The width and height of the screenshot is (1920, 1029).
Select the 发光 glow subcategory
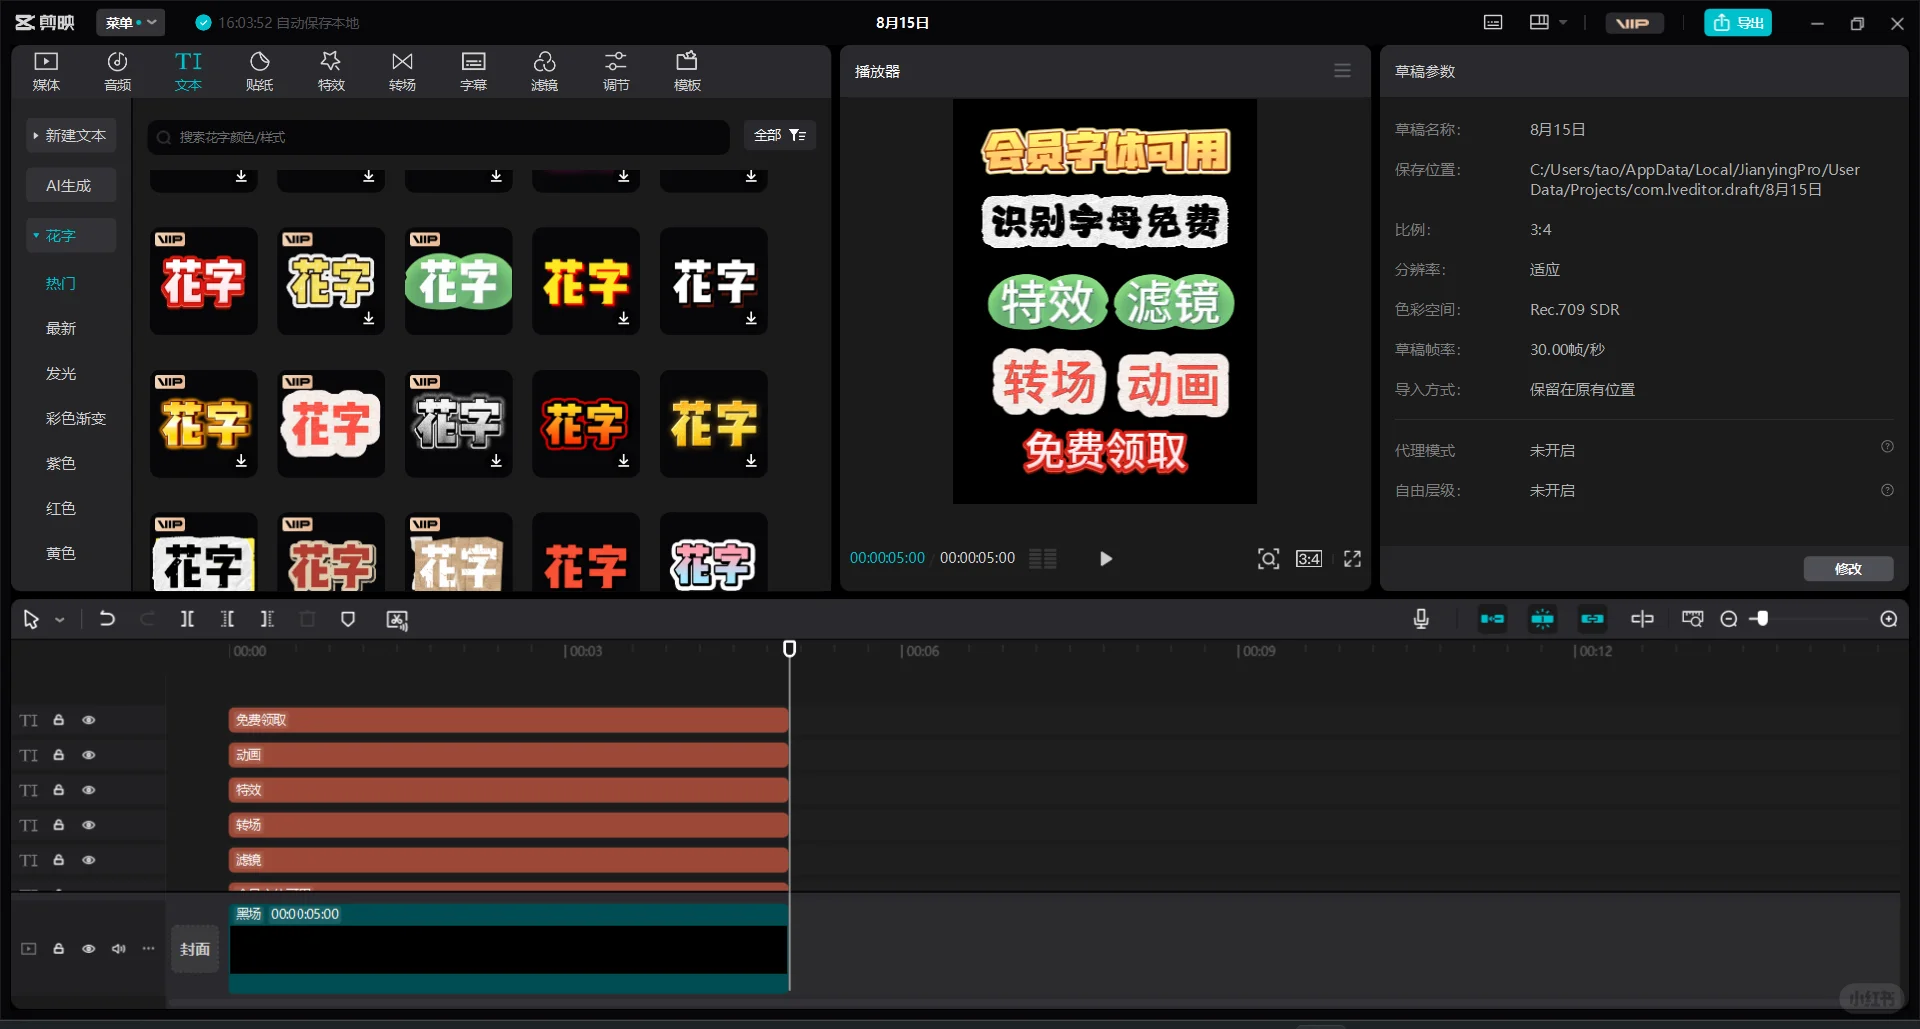point(61,373)
